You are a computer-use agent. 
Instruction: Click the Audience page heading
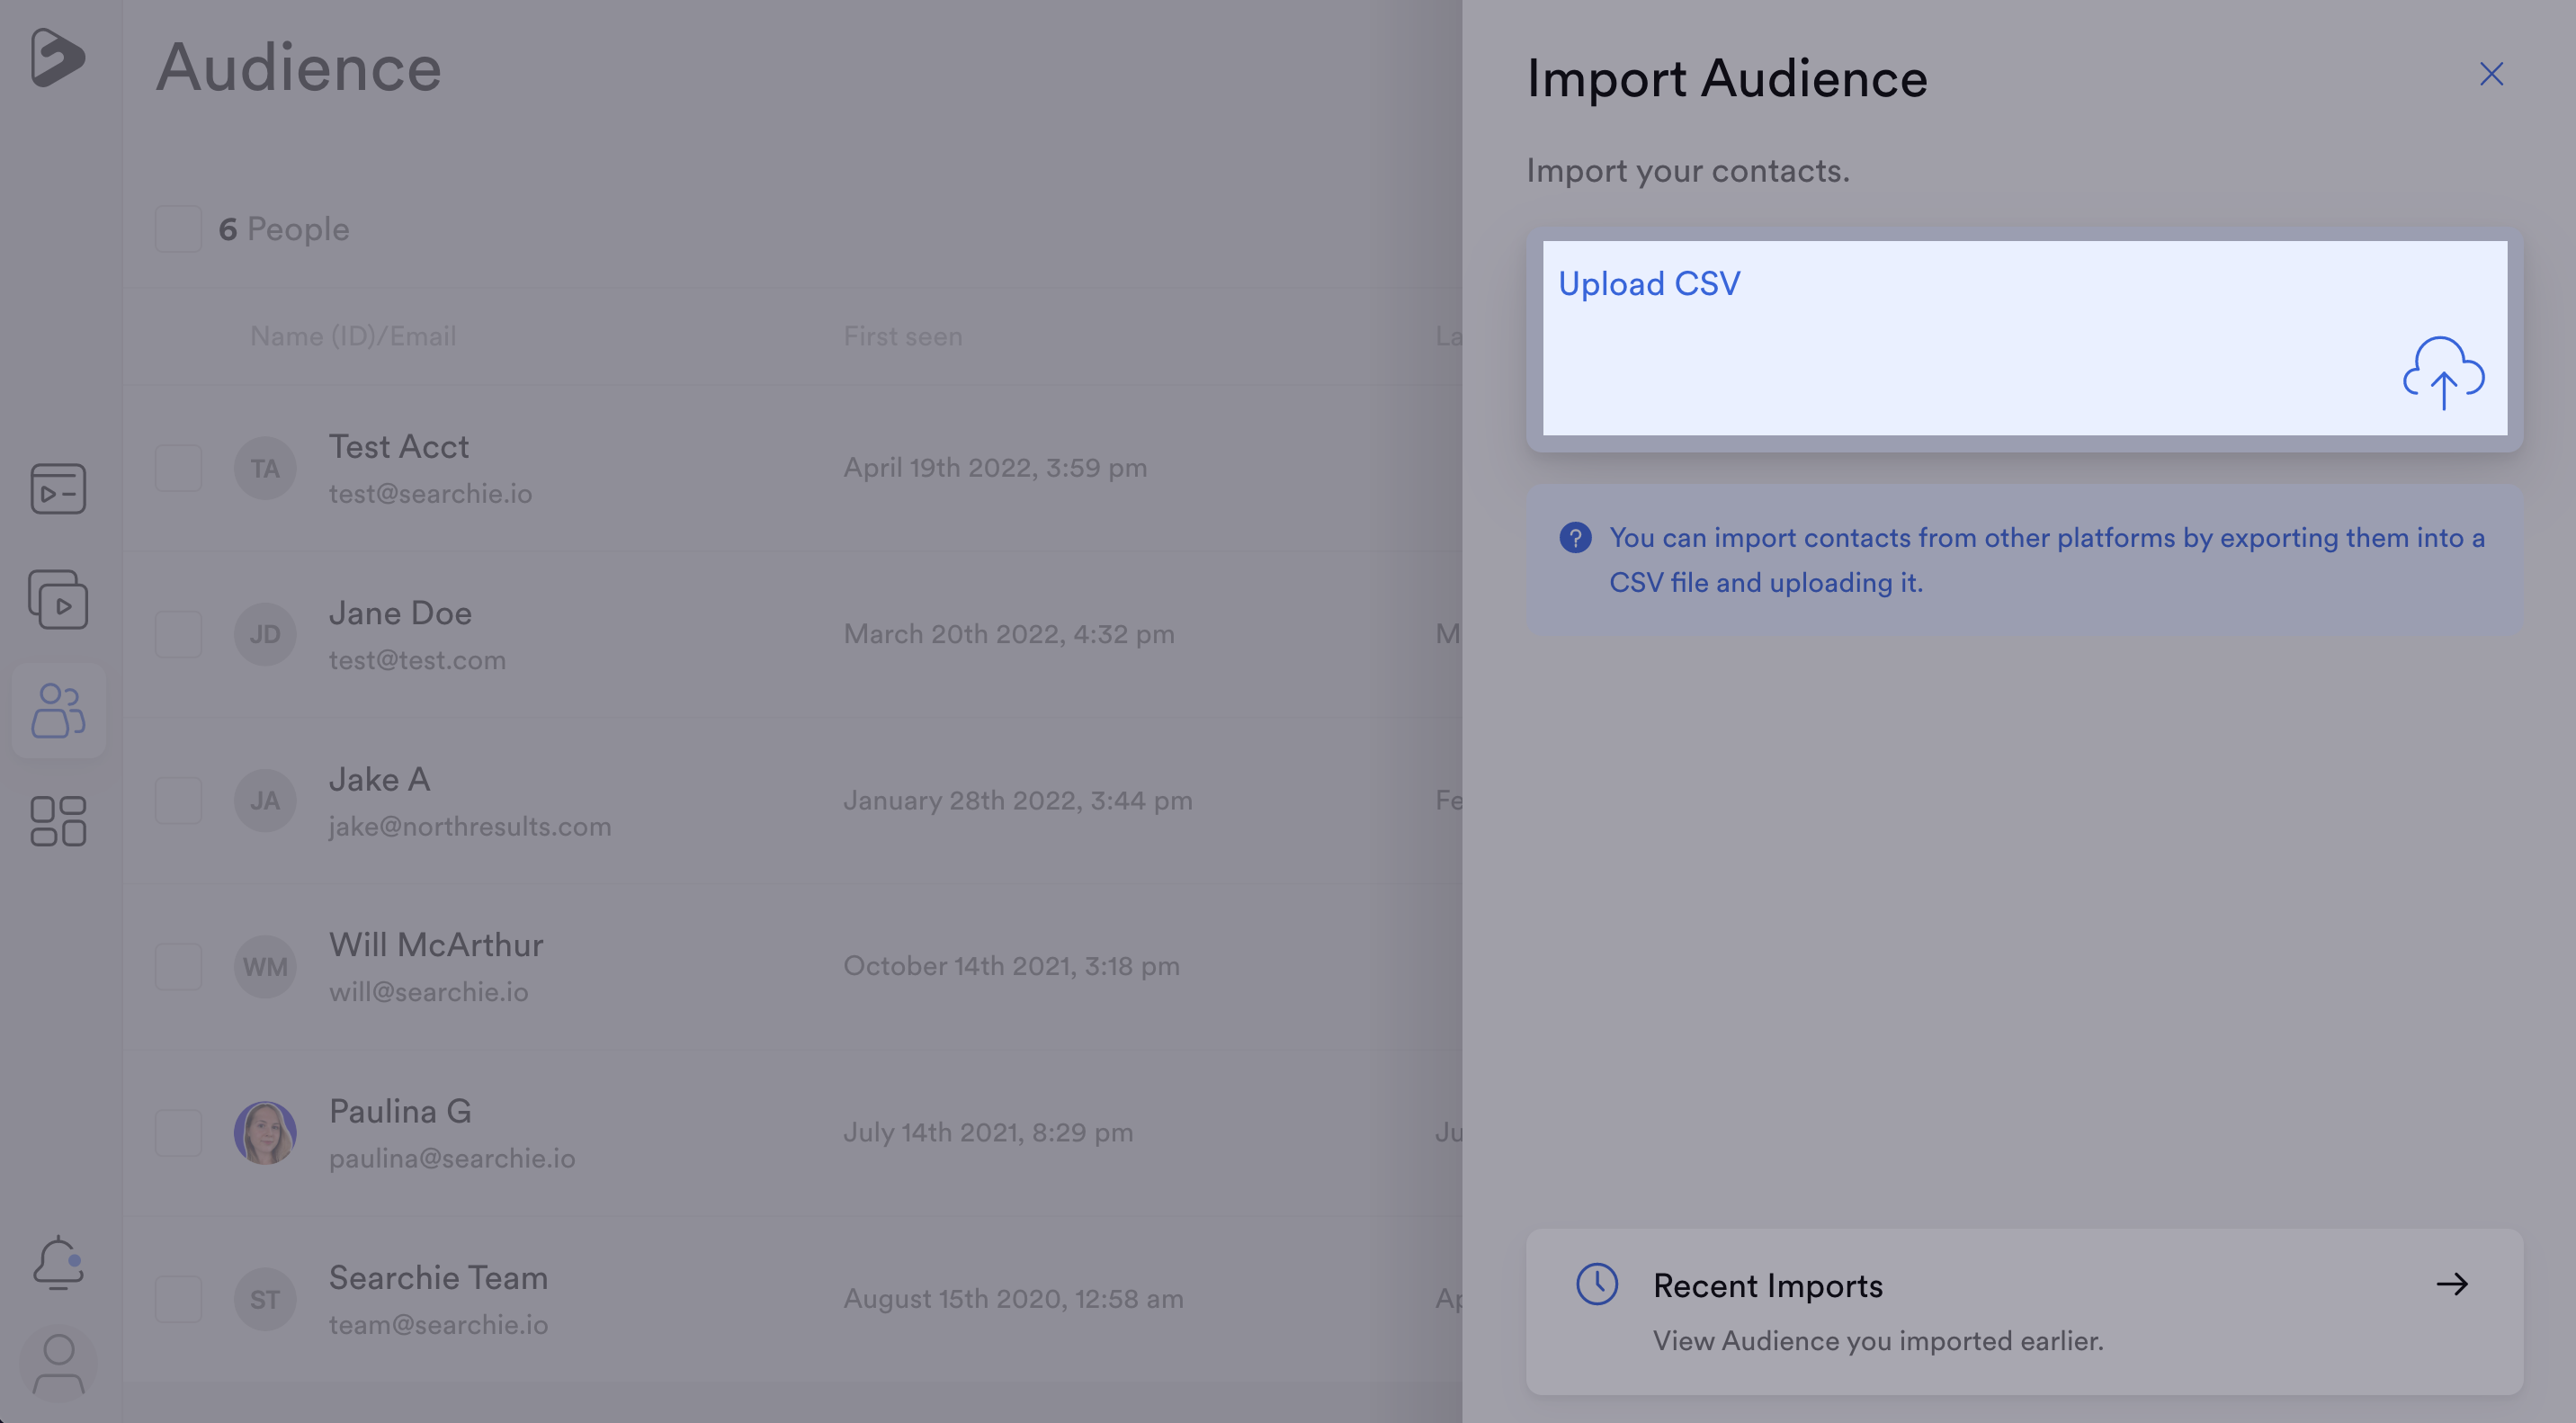pyautogui.click(x=298, y=68)
